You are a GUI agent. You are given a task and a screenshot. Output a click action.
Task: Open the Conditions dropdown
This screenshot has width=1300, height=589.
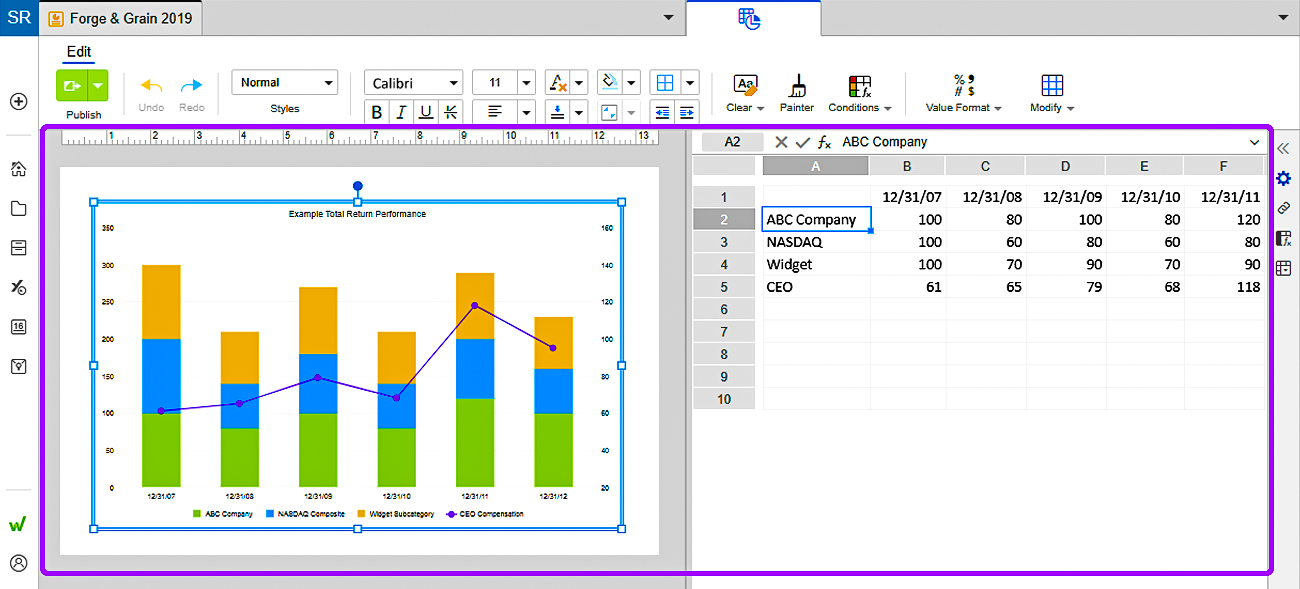coord(860,108)
